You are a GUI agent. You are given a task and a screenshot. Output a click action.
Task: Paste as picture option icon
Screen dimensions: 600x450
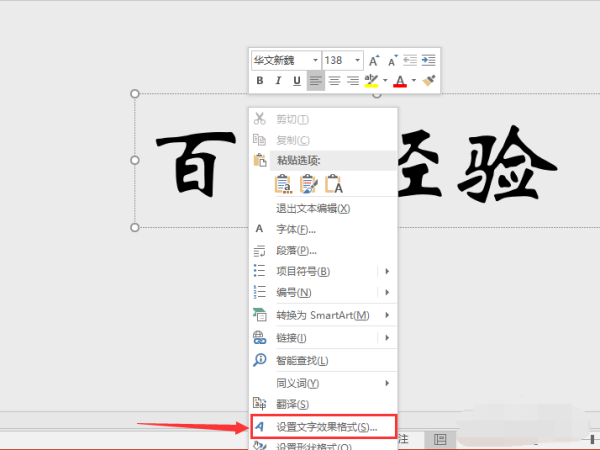[x=309, y=183]
